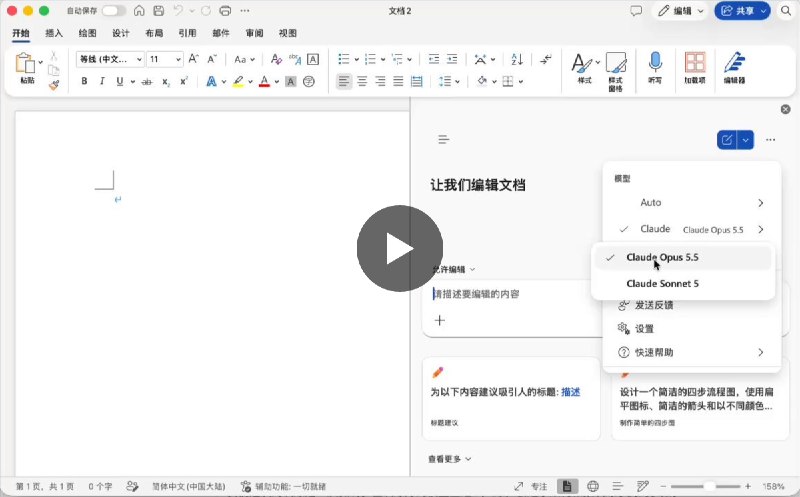Expand the 查看更多 suggestions list
Image resolution: width=800 pixels, height=497 pixels.
point(449,459)
